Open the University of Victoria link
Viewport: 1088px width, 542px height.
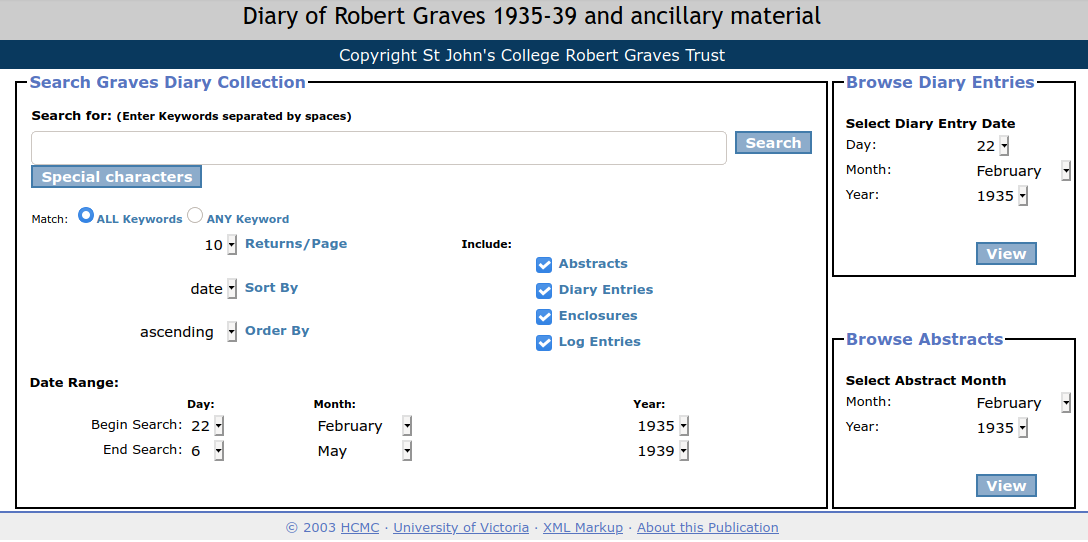pyautogui.click(x=461, y=528)
